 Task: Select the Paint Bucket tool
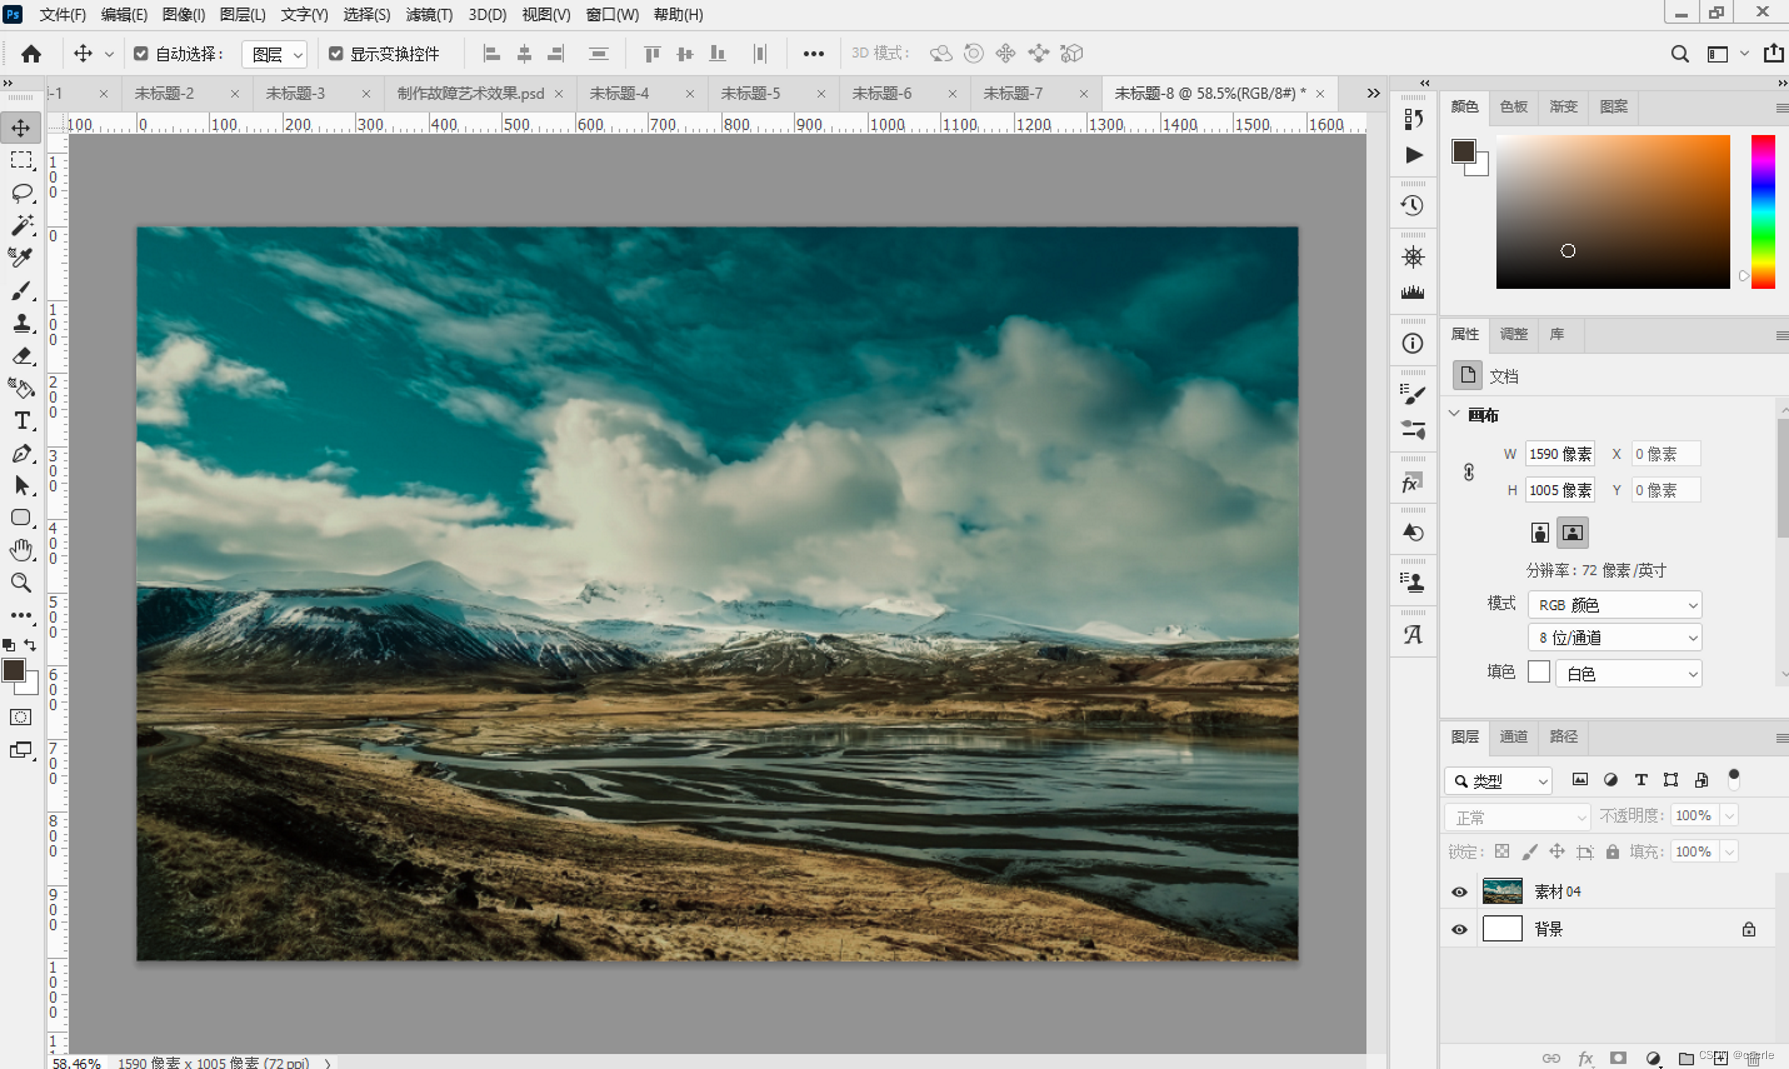pyautogui.click(x=21, y=388)
